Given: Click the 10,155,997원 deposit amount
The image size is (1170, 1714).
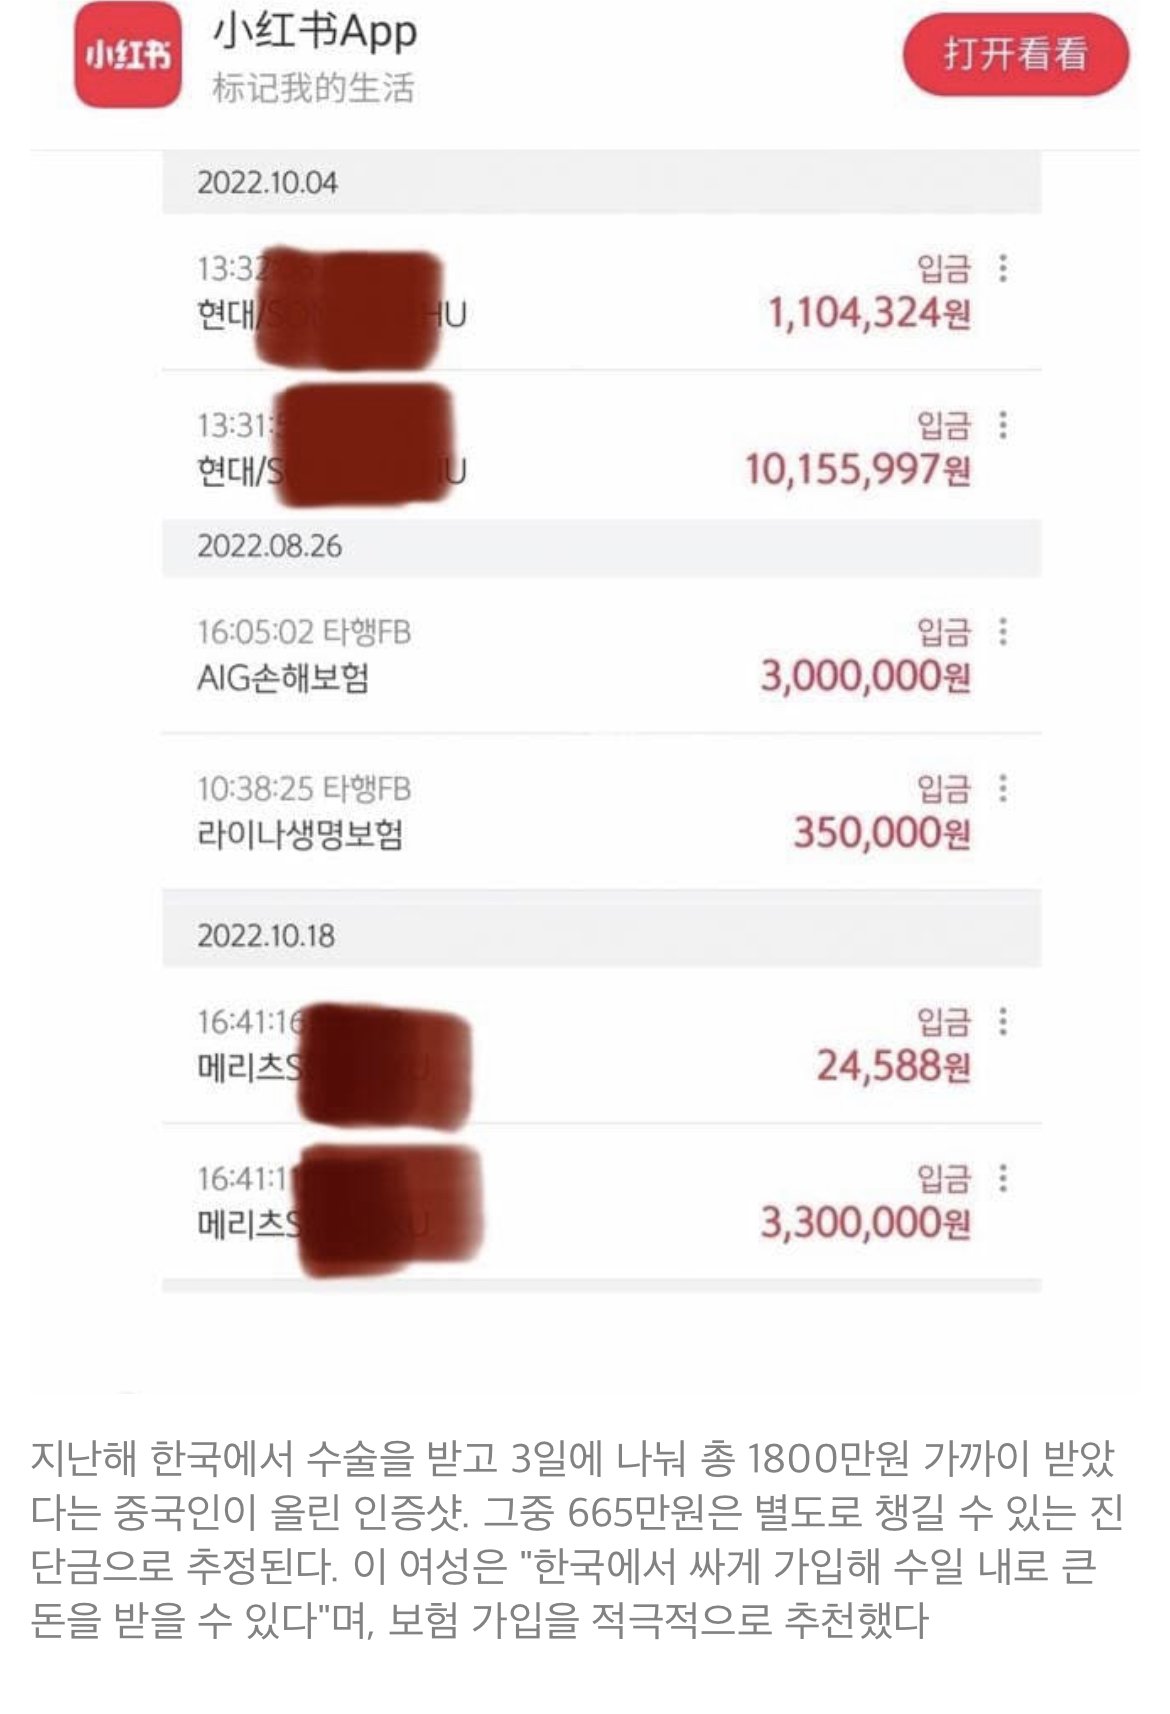Looking at the screenshot, I should (x=857, y=469).
